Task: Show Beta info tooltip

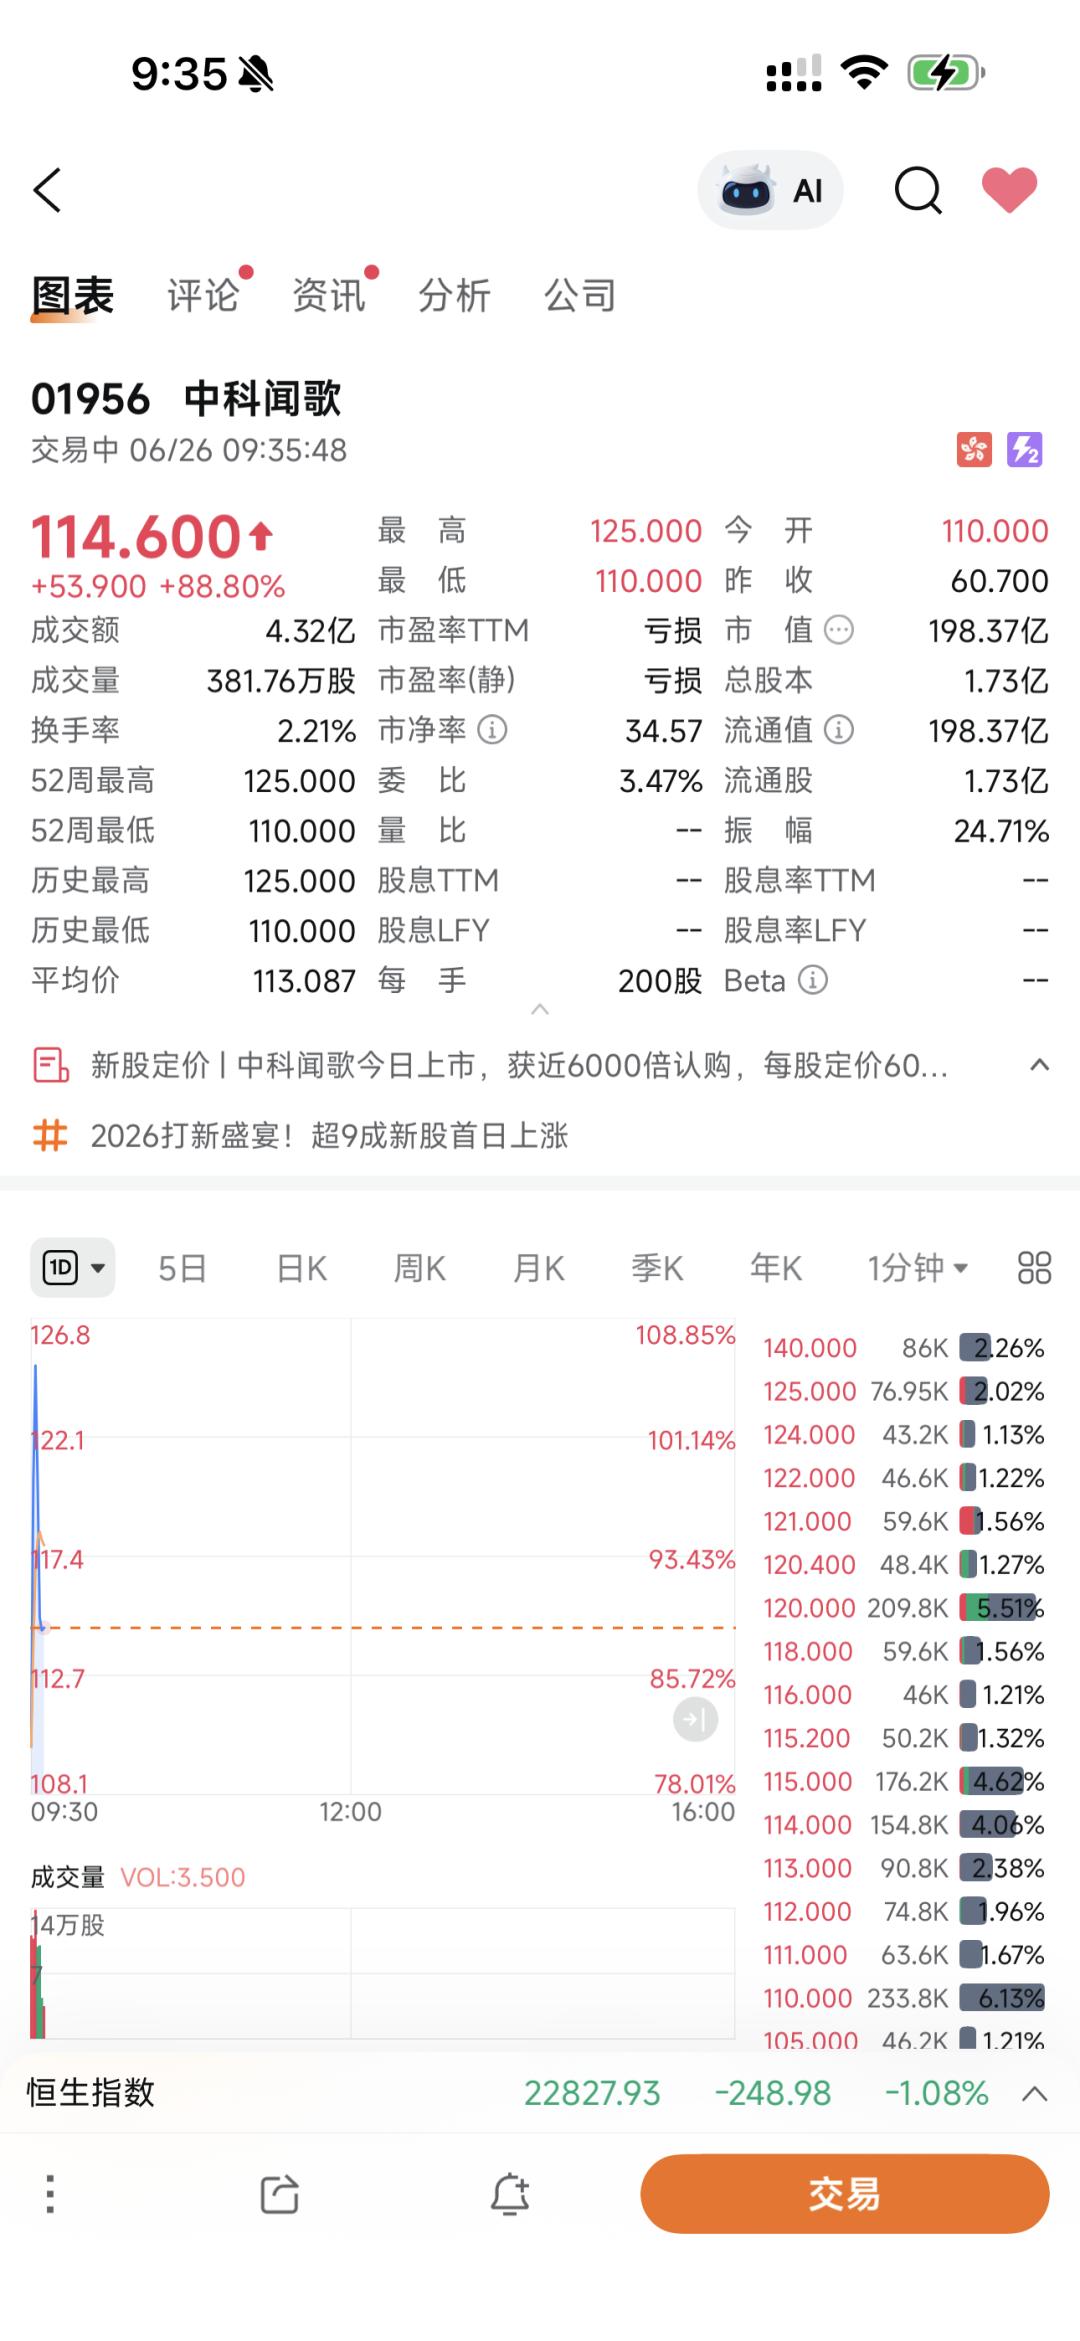Action: pyautogui.click(x=813, y=980)
